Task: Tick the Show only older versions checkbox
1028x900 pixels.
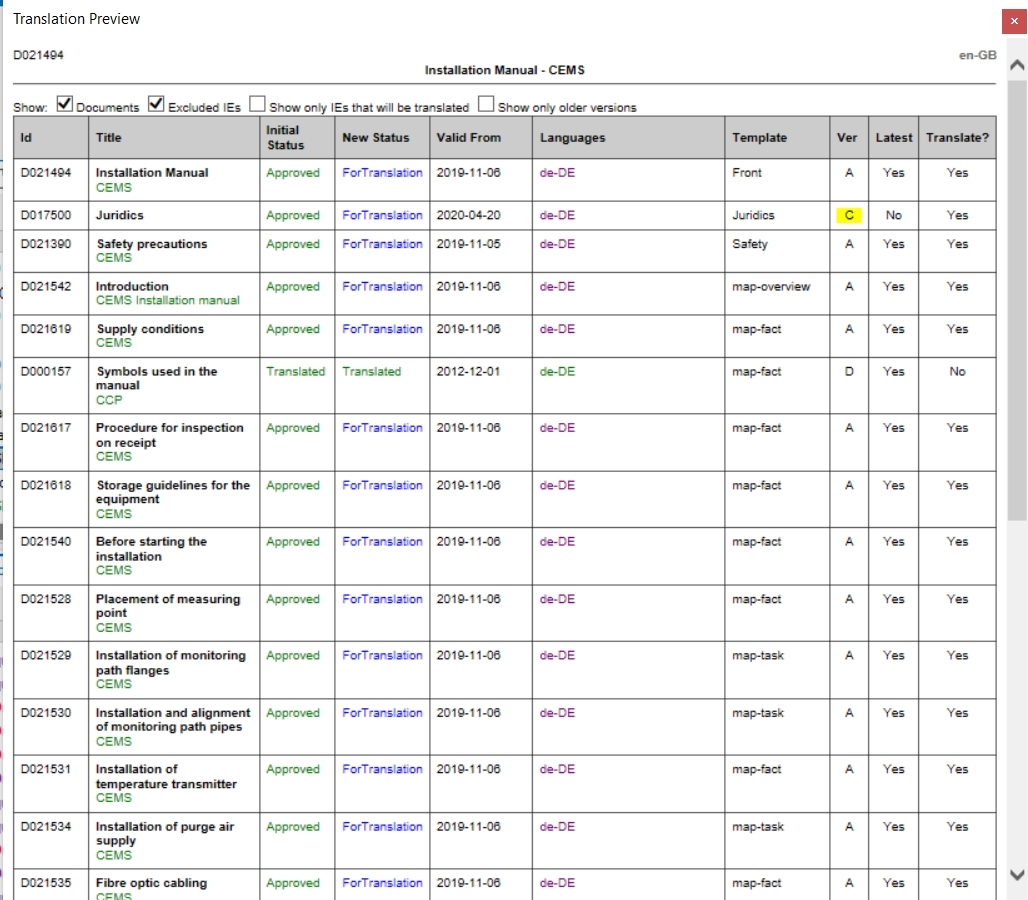Action: 486,105
